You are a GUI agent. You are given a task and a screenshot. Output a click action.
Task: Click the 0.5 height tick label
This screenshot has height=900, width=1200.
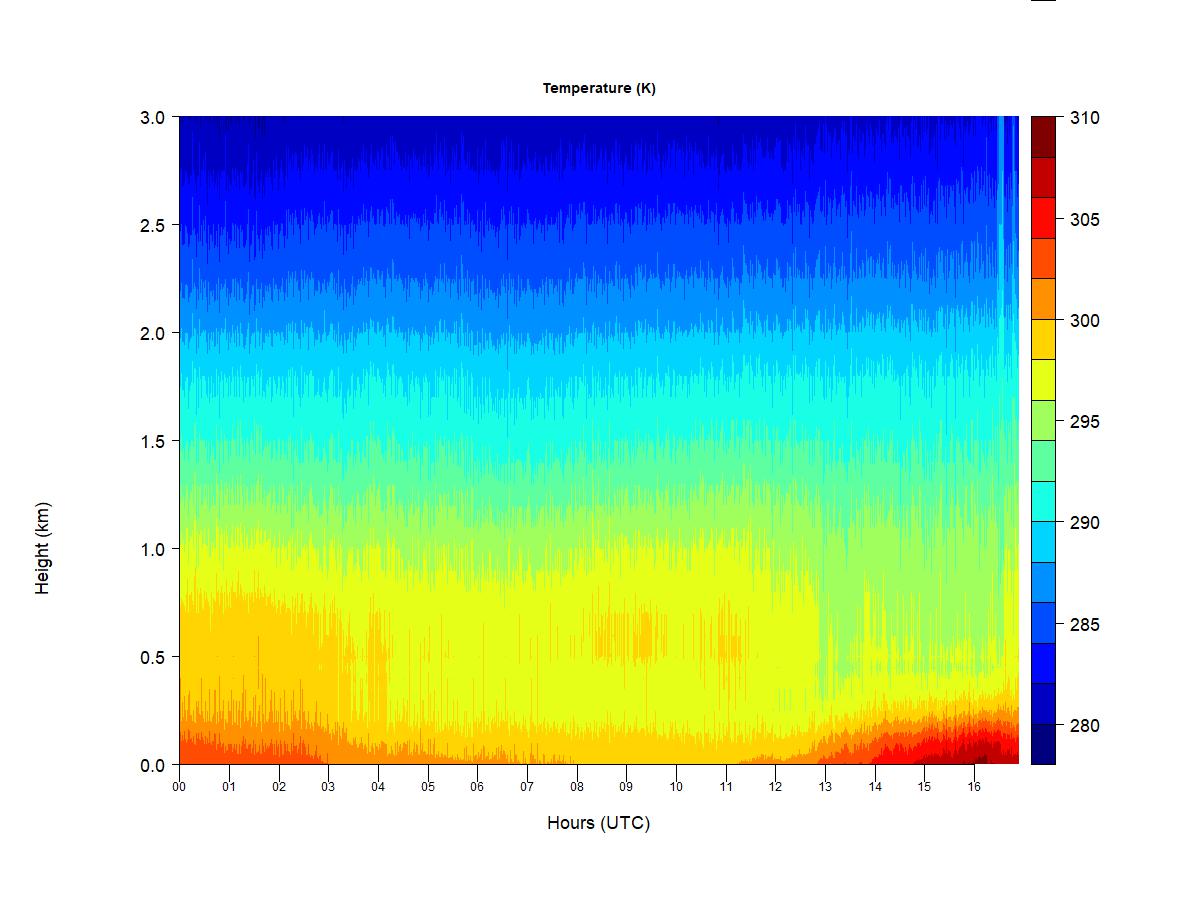coord(152,657)
